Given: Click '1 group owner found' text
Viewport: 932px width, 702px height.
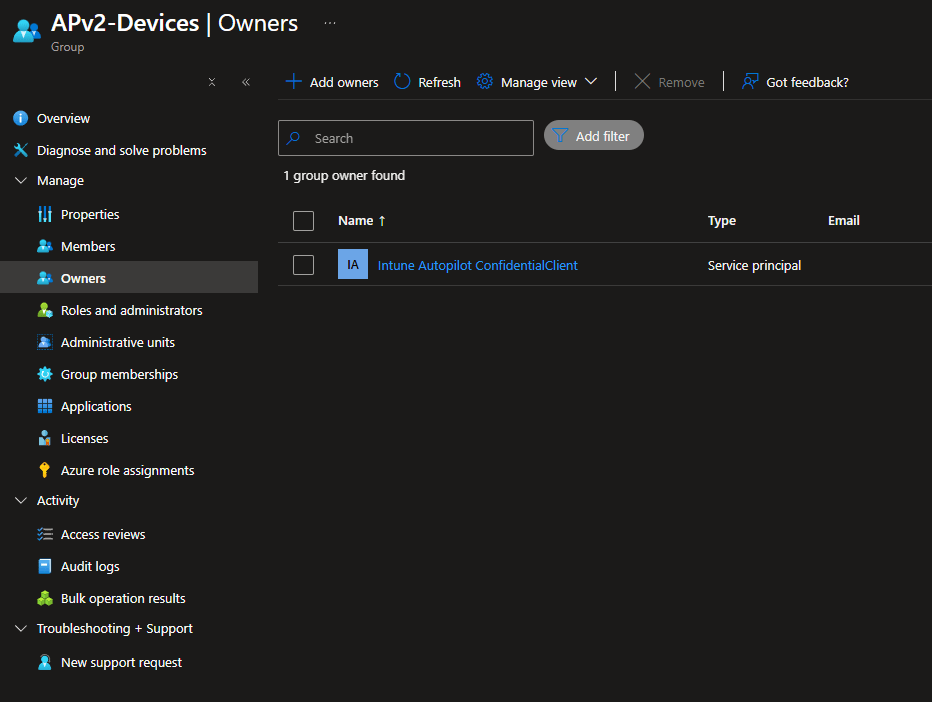Looking at the screenshot, I should coord(344,175).
